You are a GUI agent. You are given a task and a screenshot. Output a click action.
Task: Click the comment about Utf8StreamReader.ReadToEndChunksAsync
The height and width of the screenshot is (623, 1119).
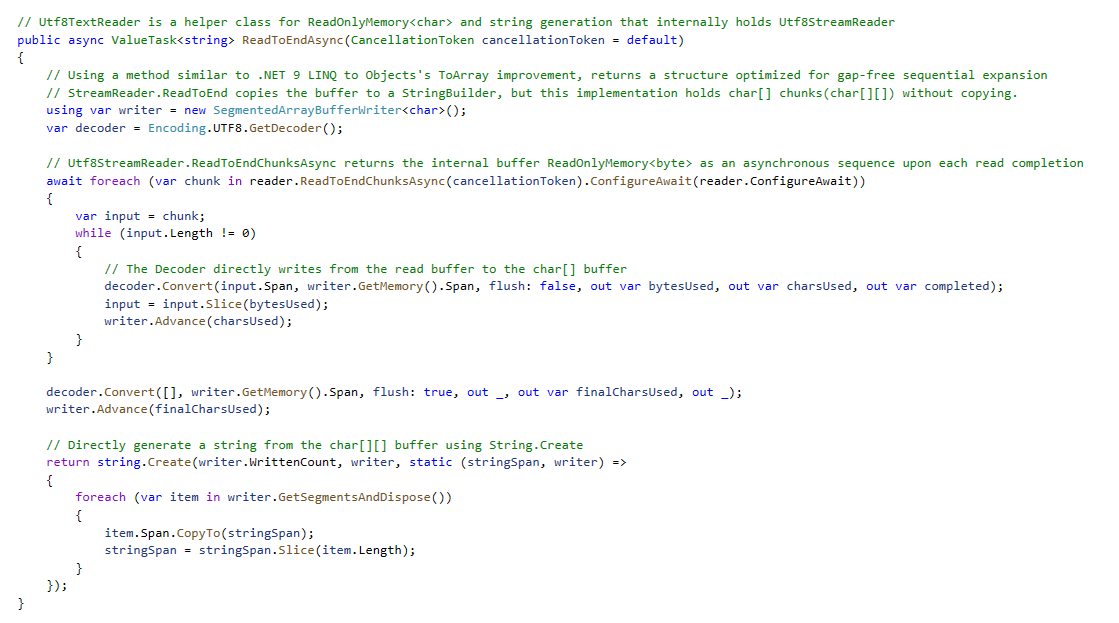(564, 163)
